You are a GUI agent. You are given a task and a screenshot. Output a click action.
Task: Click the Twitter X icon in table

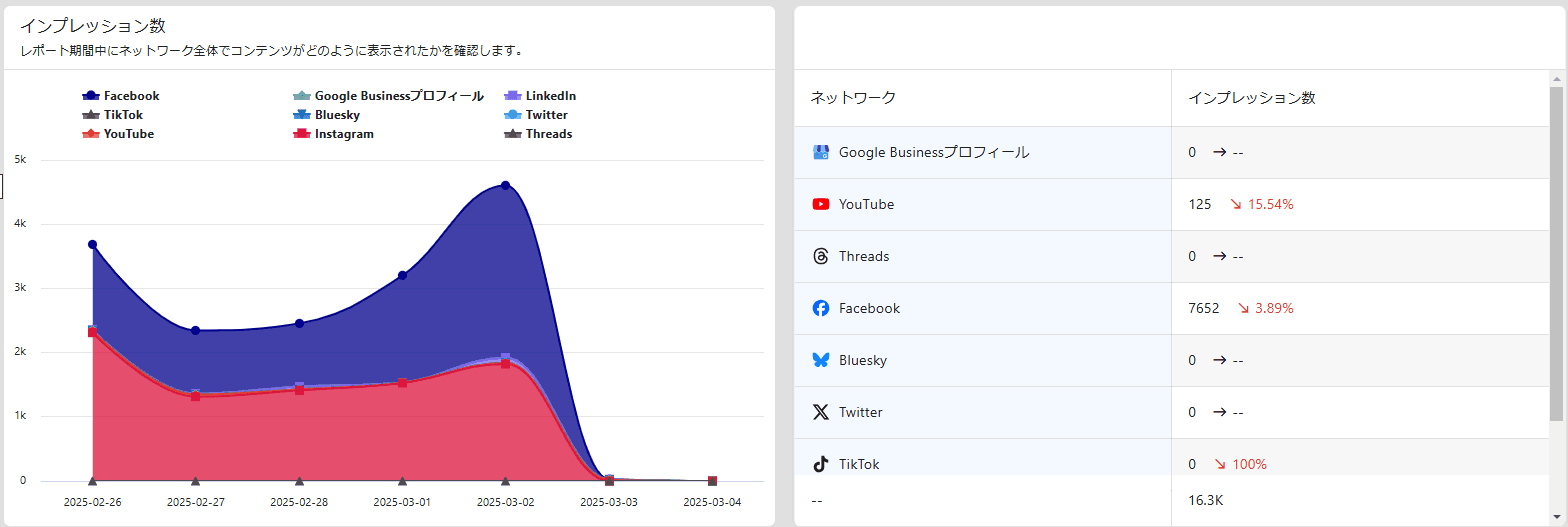pos(821,412)
